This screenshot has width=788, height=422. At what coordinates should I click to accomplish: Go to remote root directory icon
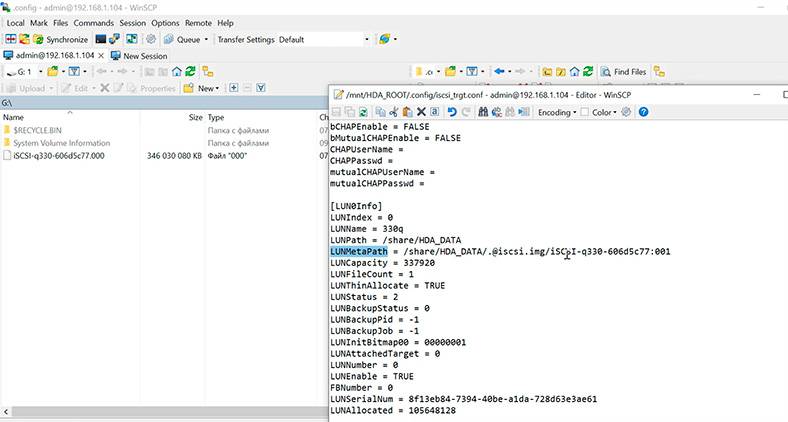(x=561, y=71)
